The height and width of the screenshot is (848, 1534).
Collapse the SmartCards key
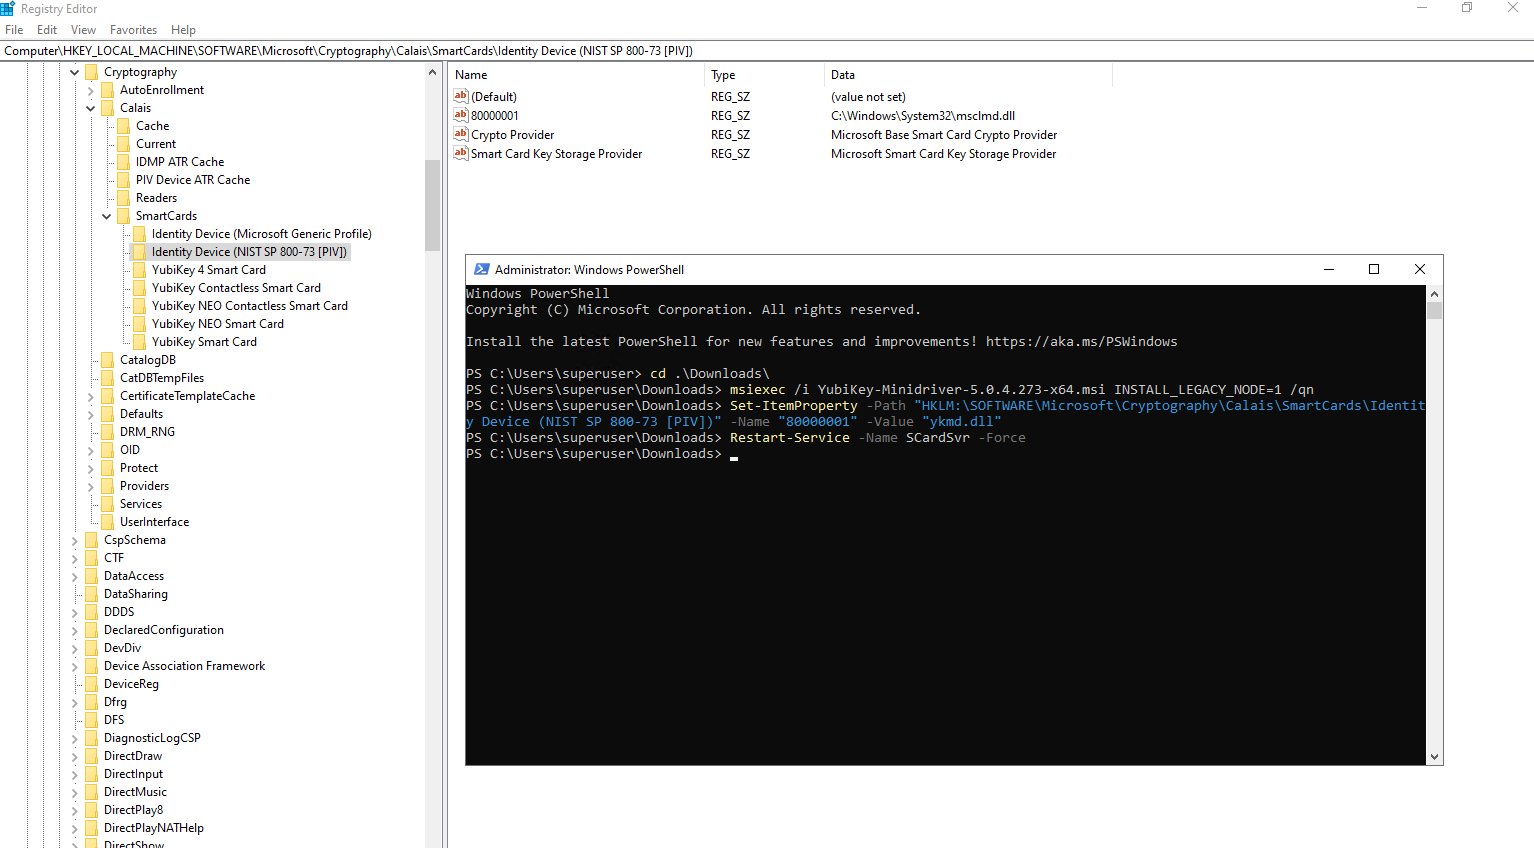pos(107,216)
